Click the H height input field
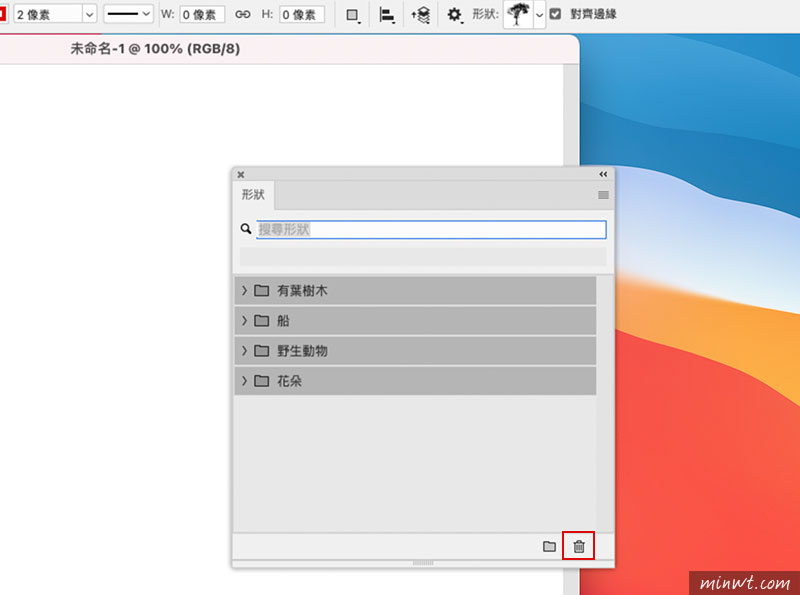 point(302,14)
